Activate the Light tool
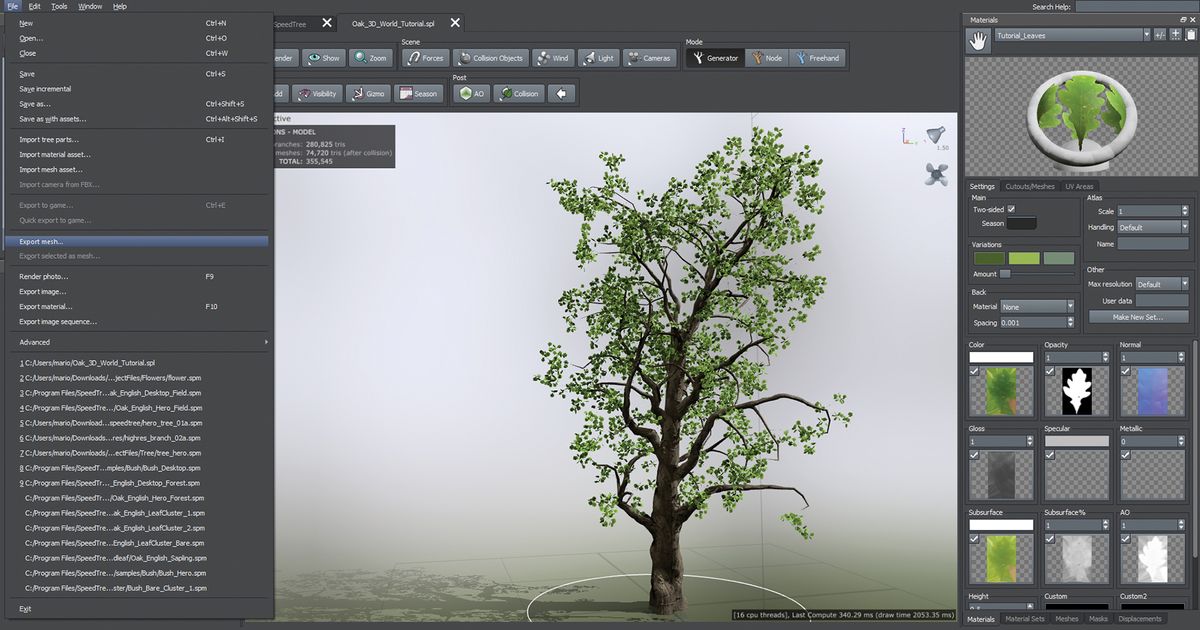 coord(598,57)
